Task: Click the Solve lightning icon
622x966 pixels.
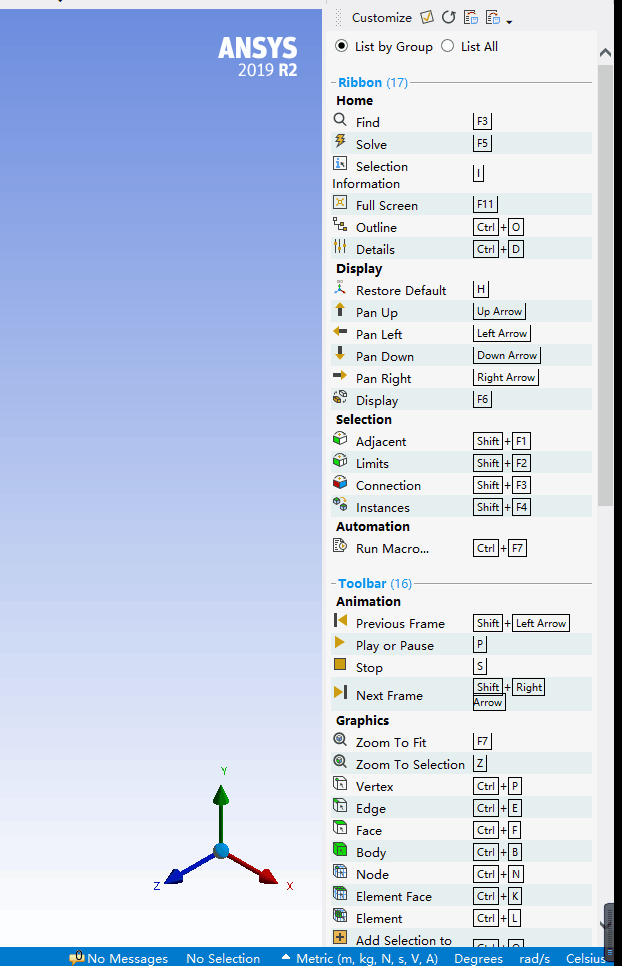Action: coord(340,142)
